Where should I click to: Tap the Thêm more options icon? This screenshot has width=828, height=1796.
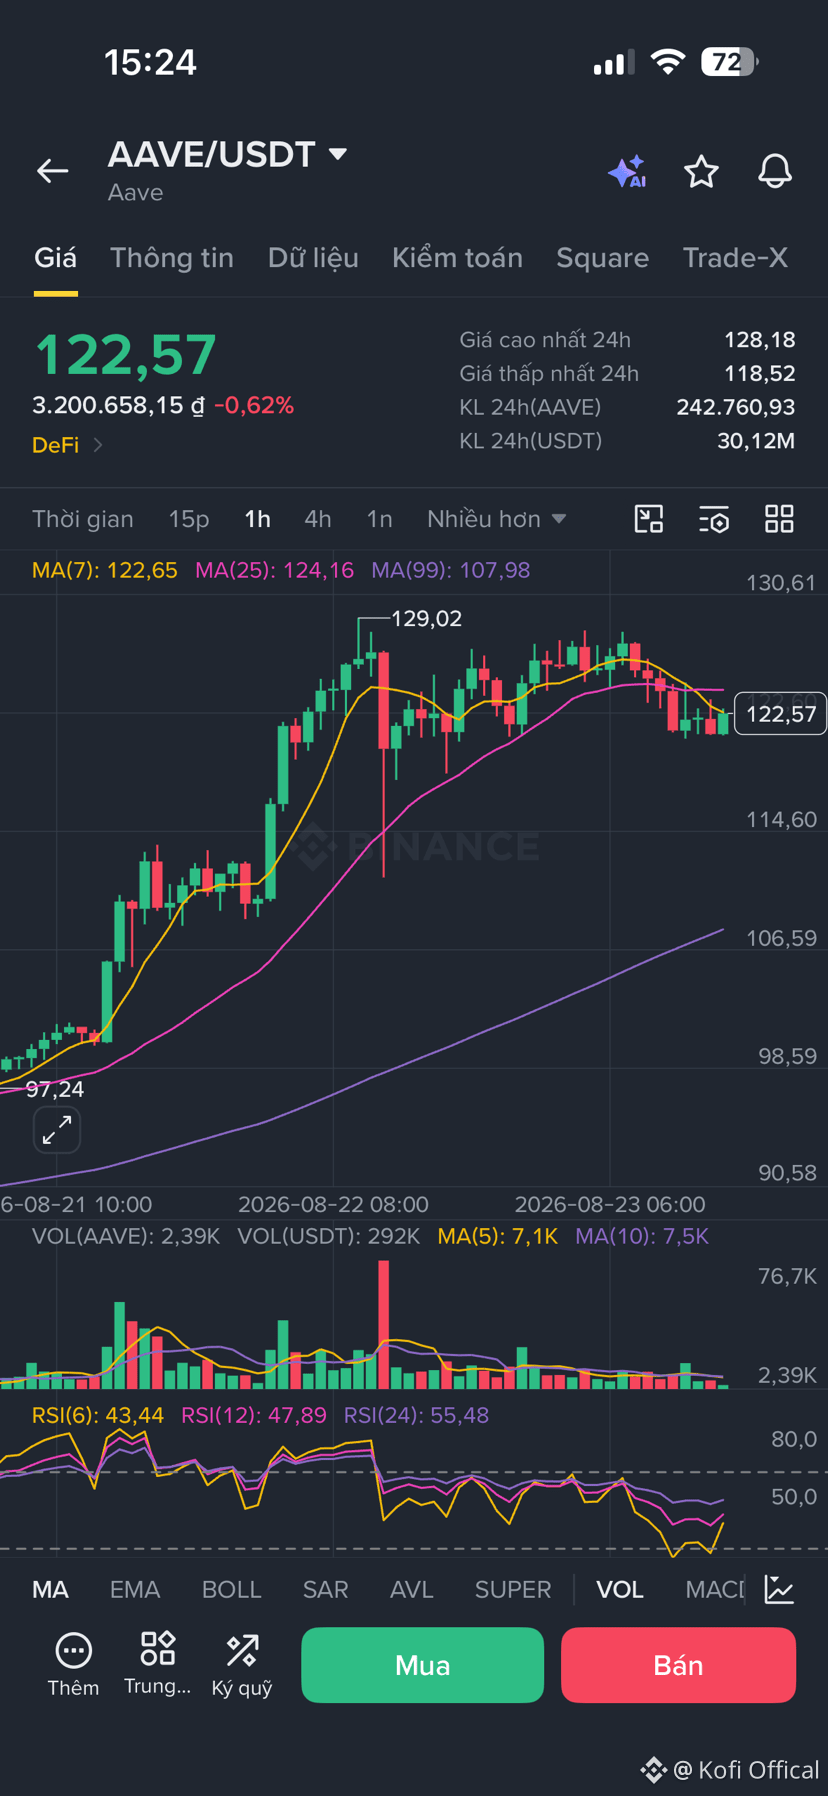[x=73, y=1664]
